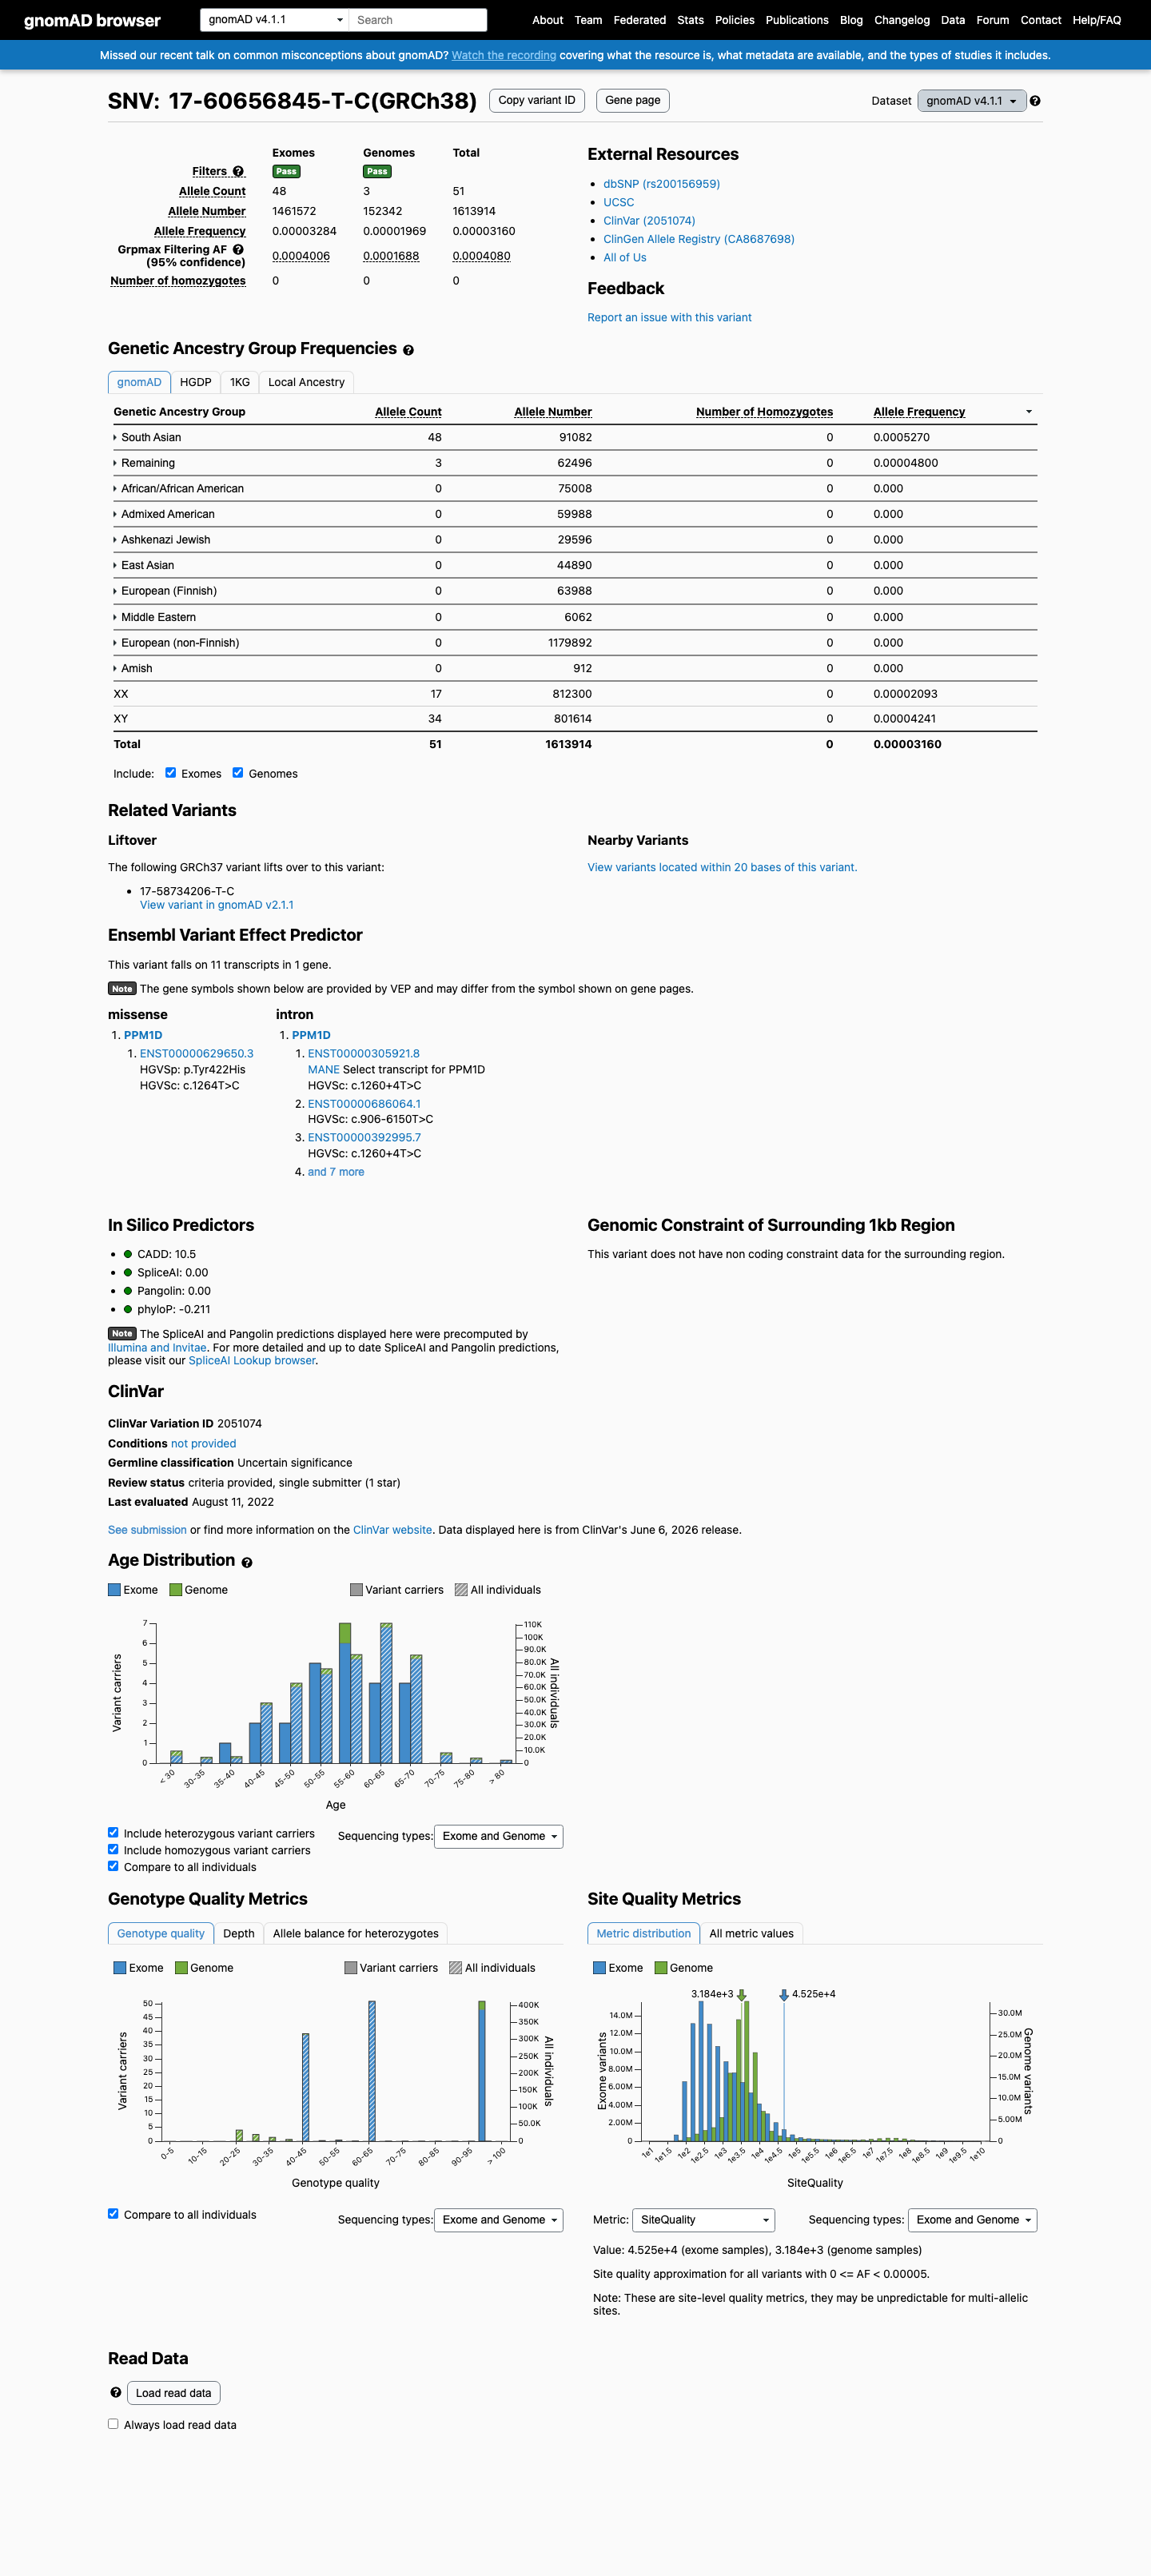The height and width of the screenshot is (2576, 1151).
Task: Switch to 1KG ancestry tab
Action: point(240,383)
